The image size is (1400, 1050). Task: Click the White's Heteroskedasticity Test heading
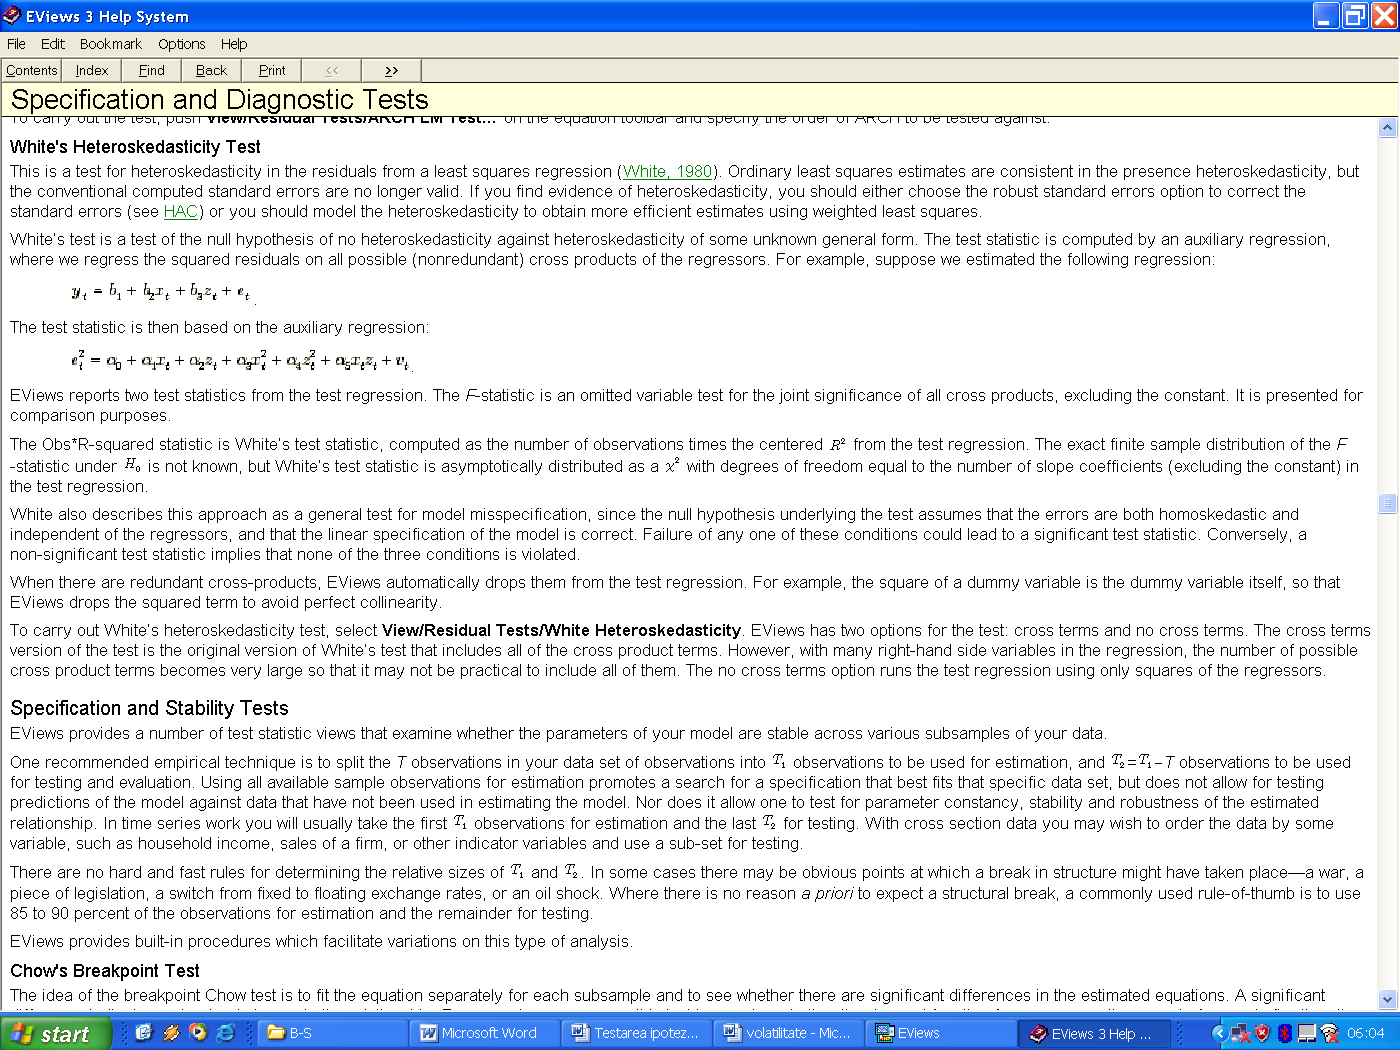(x=135, y=147)
